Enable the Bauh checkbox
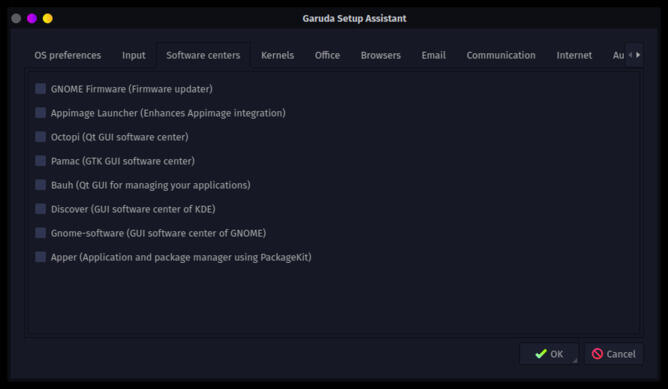668x389 pixels. 40,184
